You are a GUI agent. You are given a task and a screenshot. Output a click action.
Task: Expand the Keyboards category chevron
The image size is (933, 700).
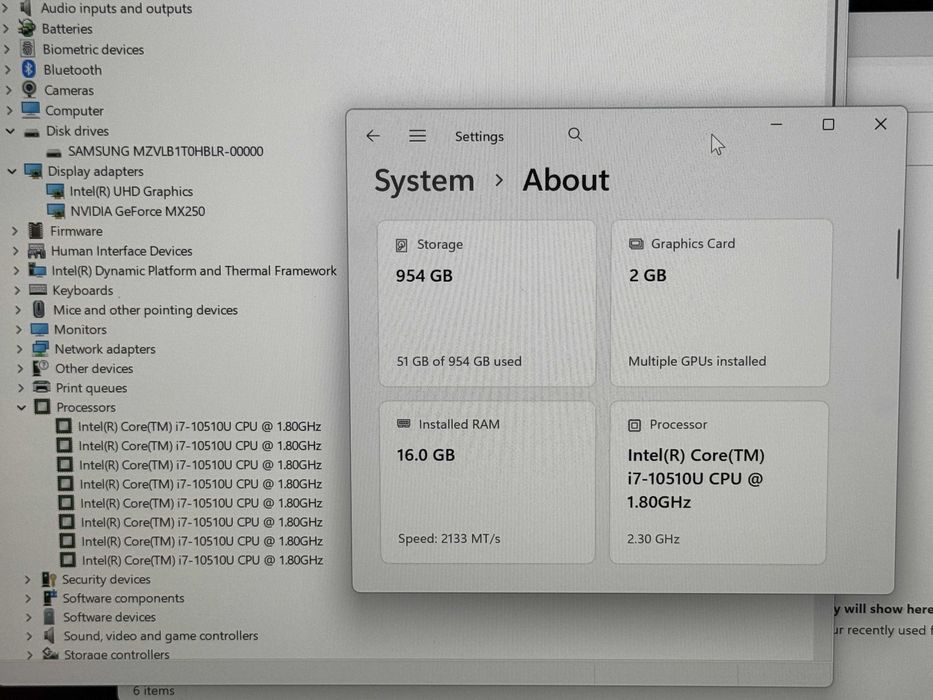click(17, 290)
